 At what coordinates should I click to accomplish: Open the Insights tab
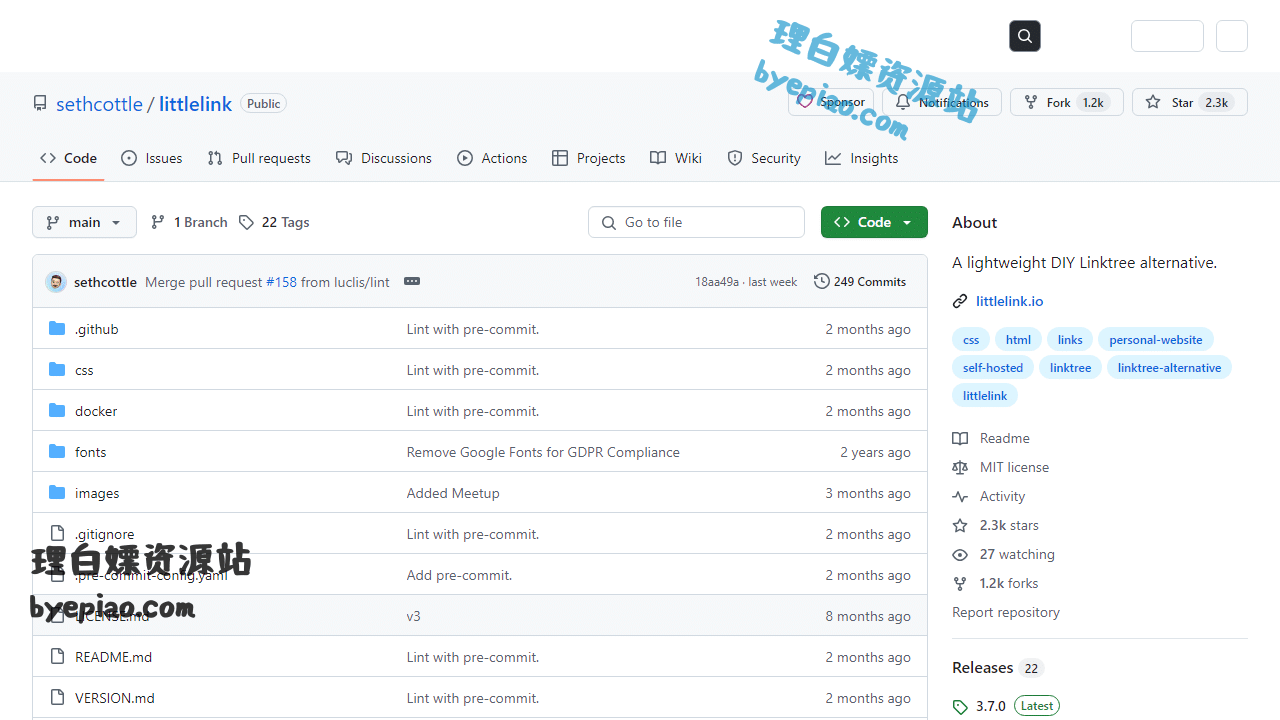pos(862,158)
